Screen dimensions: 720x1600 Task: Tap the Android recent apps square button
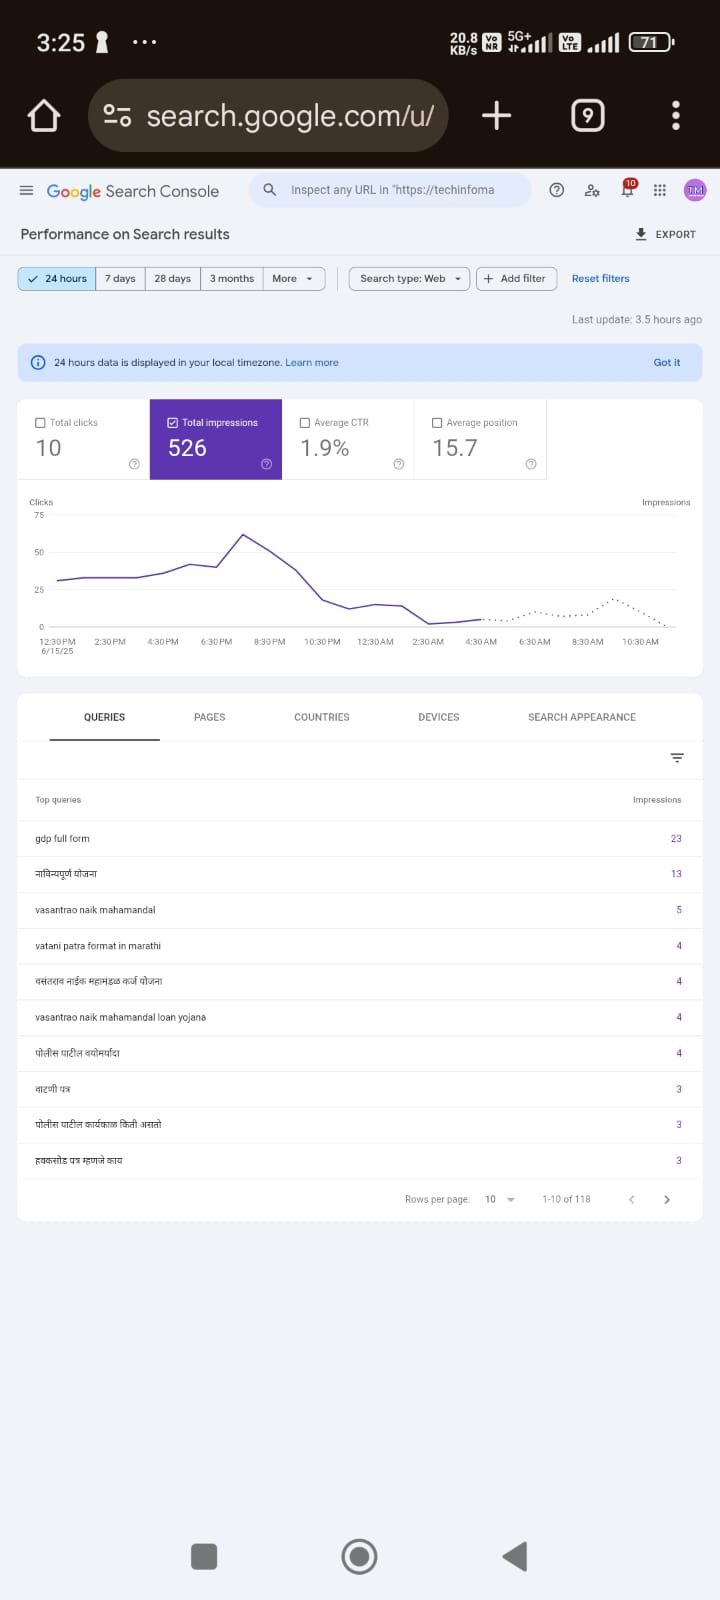[204, 1556]
